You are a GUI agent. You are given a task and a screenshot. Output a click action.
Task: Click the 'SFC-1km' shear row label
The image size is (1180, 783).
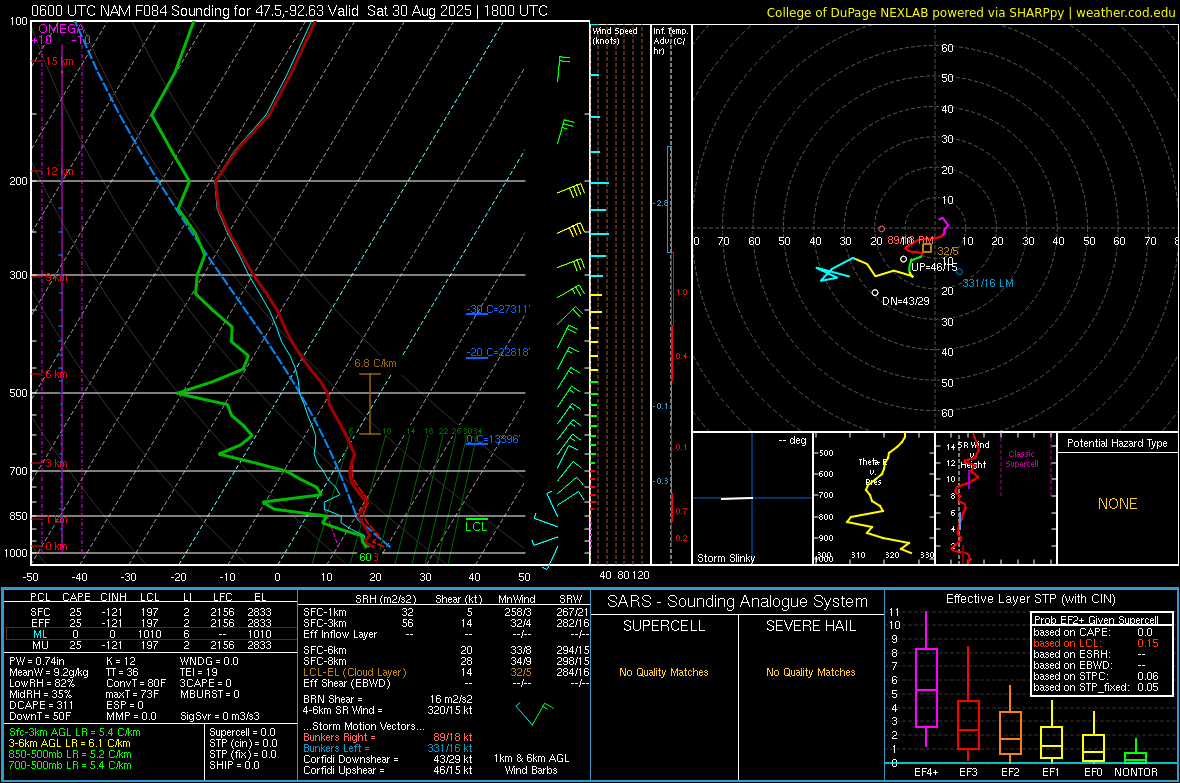click(x=324, y=612)
